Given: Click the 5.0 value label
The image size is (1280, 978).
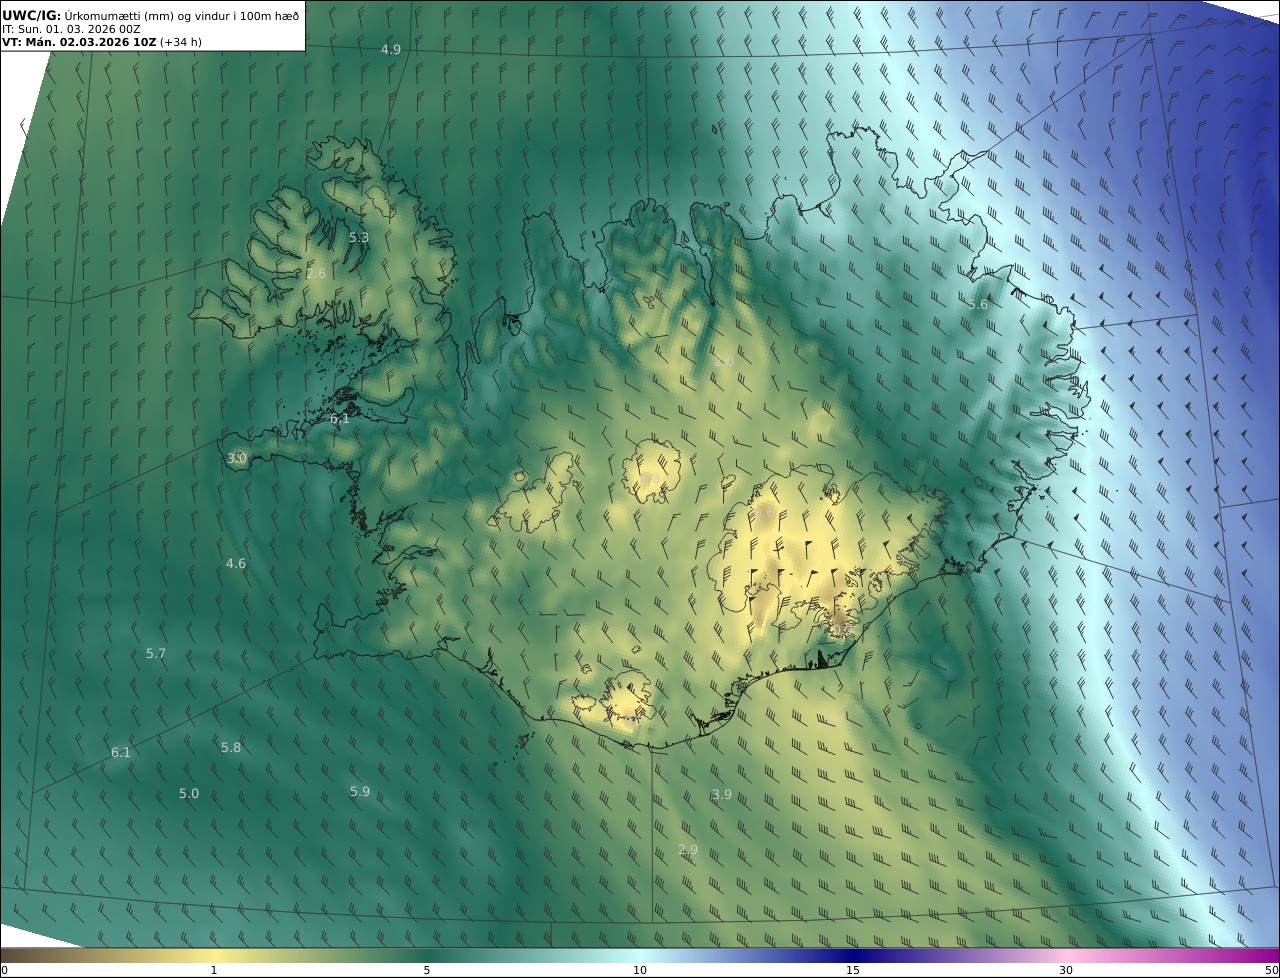Looking at the screenshot, I should (x=189, y=793).
